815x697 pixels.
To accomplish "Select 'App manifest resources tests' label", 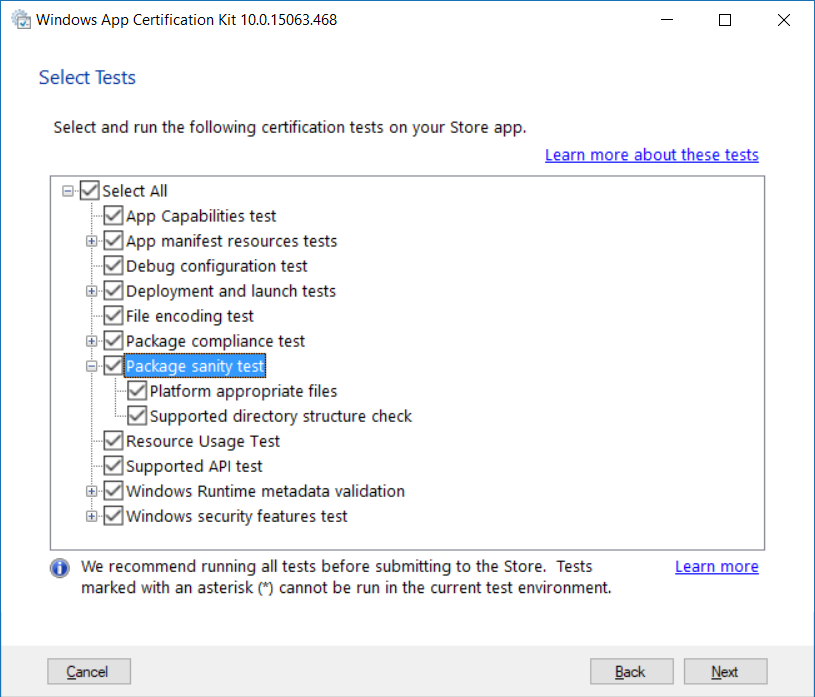I will pyautogui.click(x=231, y=241).
